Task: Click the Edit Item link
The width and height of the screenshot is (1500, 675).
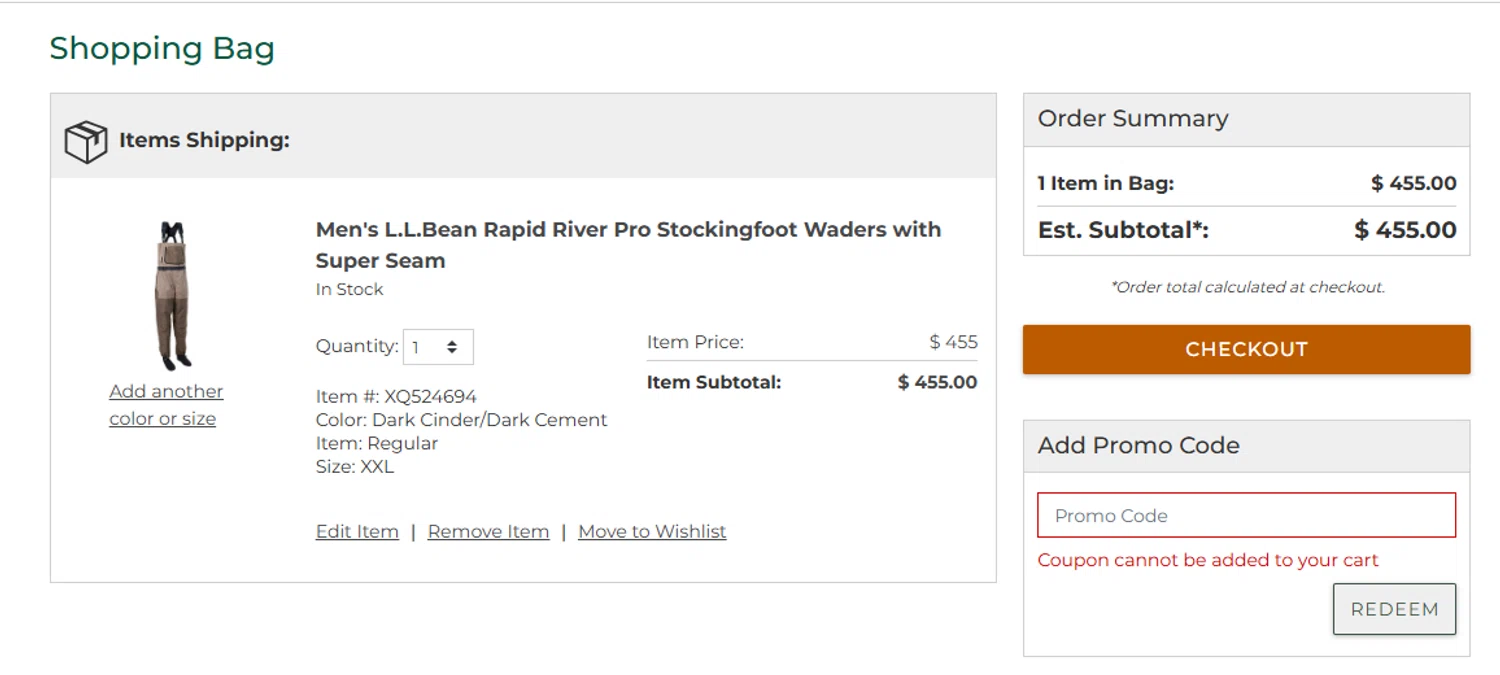Action: click(x=357, y=532)
